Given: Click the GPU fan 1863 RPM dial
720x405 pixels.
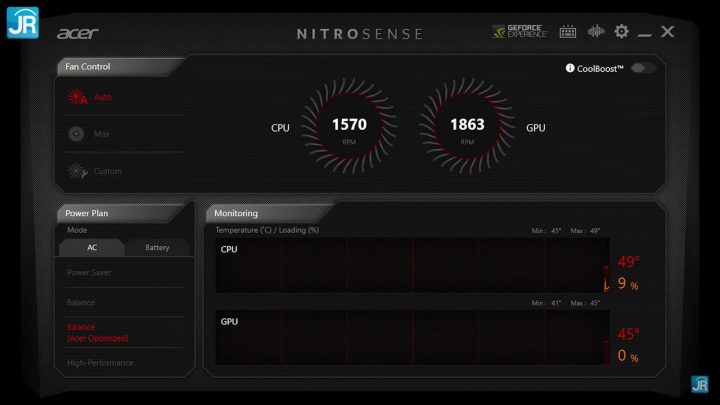Looking at the screenshot, I should click(467, 126).
